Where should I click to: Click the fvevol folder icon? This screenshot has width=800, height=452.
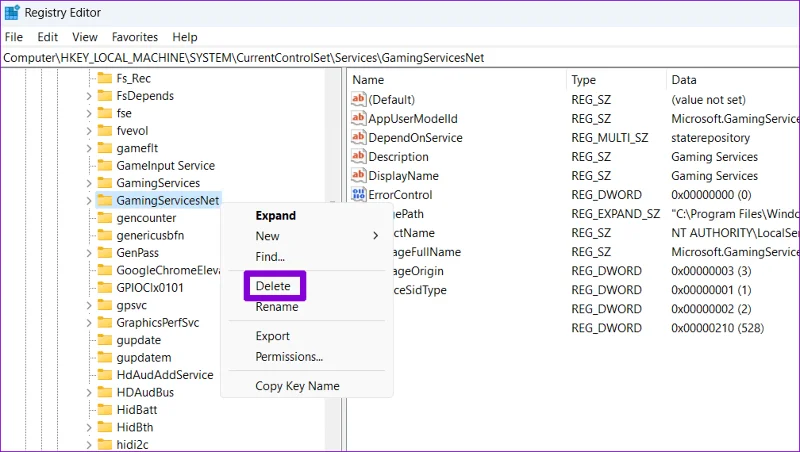(105, 131)
